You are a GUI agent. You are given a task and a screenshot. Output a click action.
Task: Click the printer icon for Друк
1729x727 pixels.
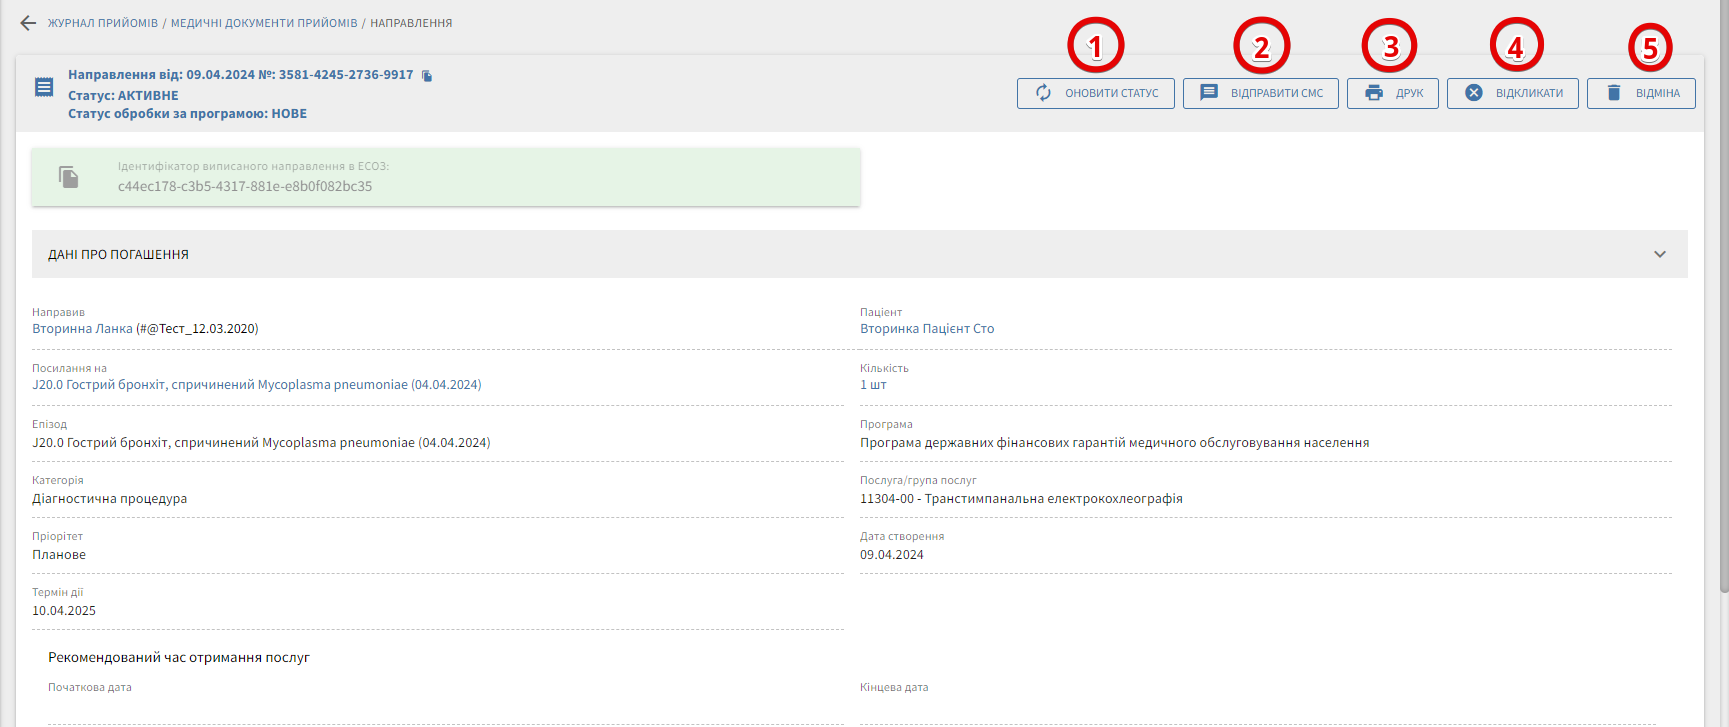1374,93
